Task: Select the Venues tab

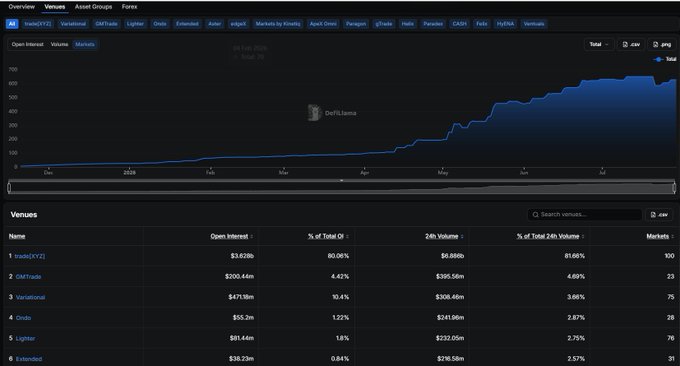Action: pos(55,7)
